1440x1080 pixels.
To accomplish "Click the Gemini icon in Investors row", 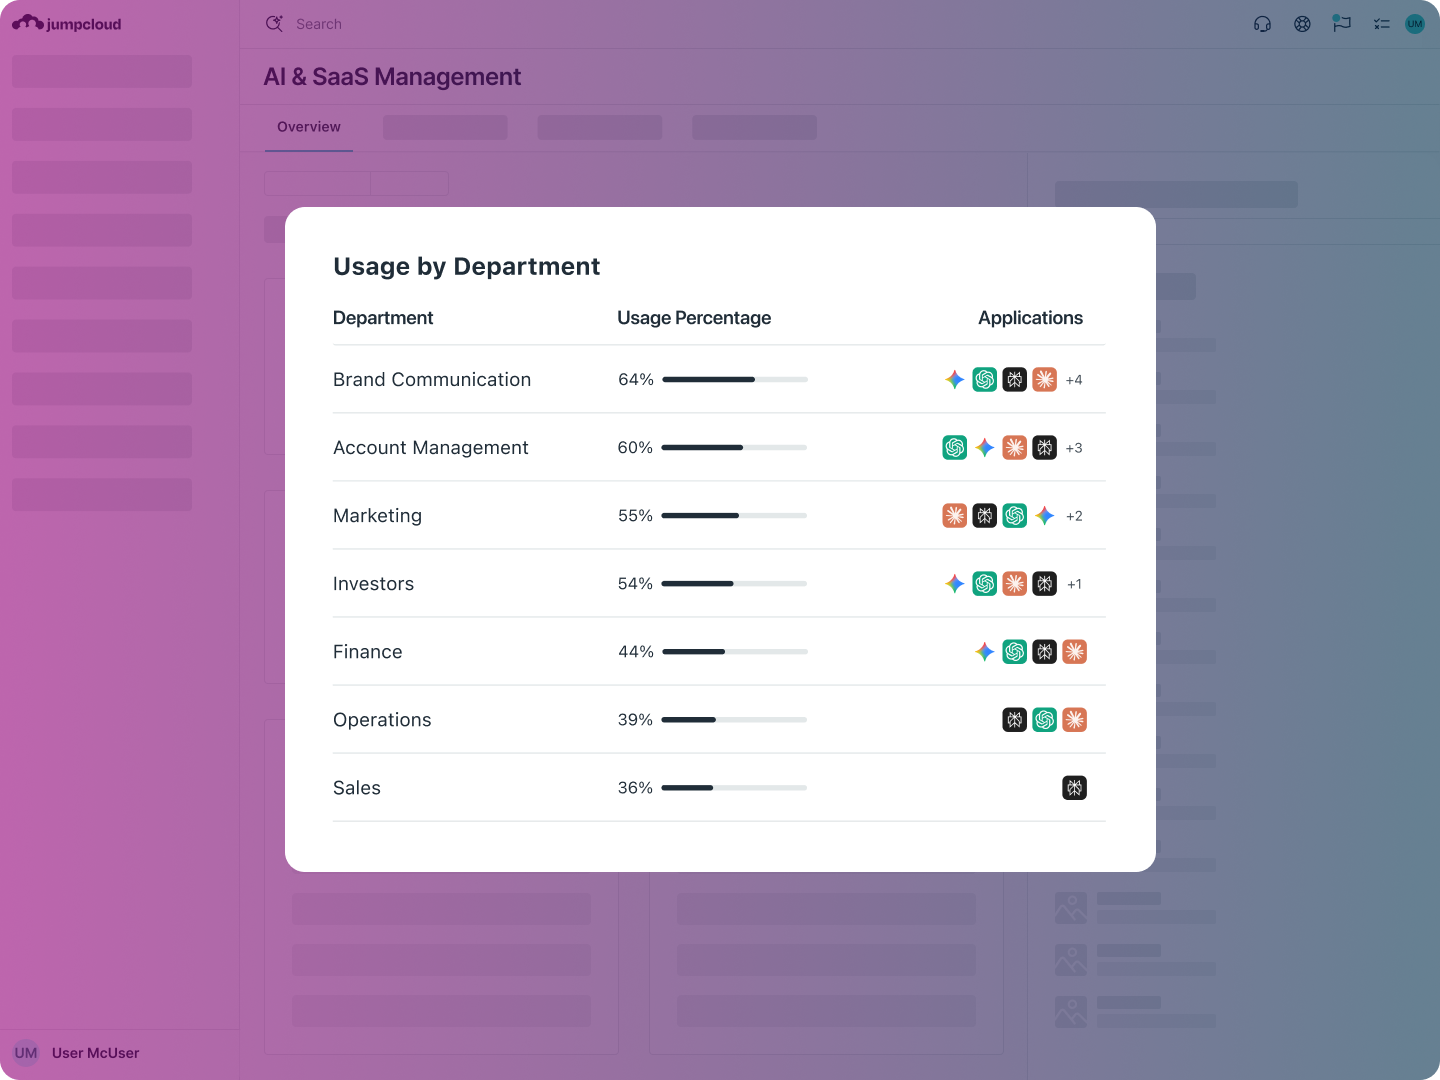I will coord(955,584).
